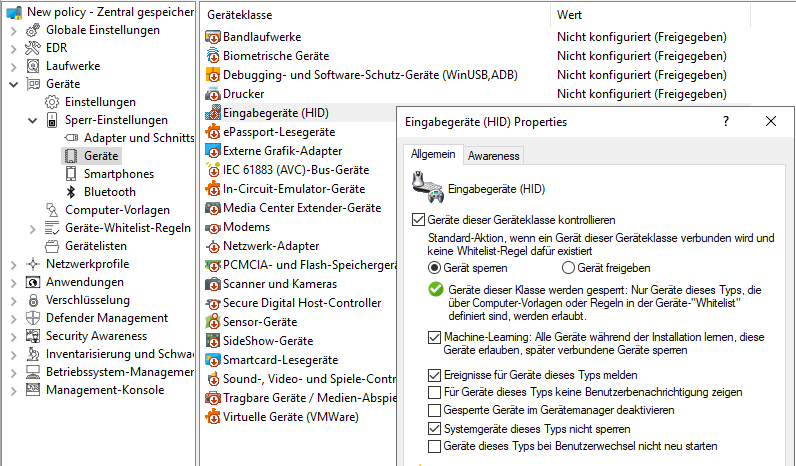Click the Bluetooth symbol icon
Viewport: 796px width, 466px height.
point(71,192)
